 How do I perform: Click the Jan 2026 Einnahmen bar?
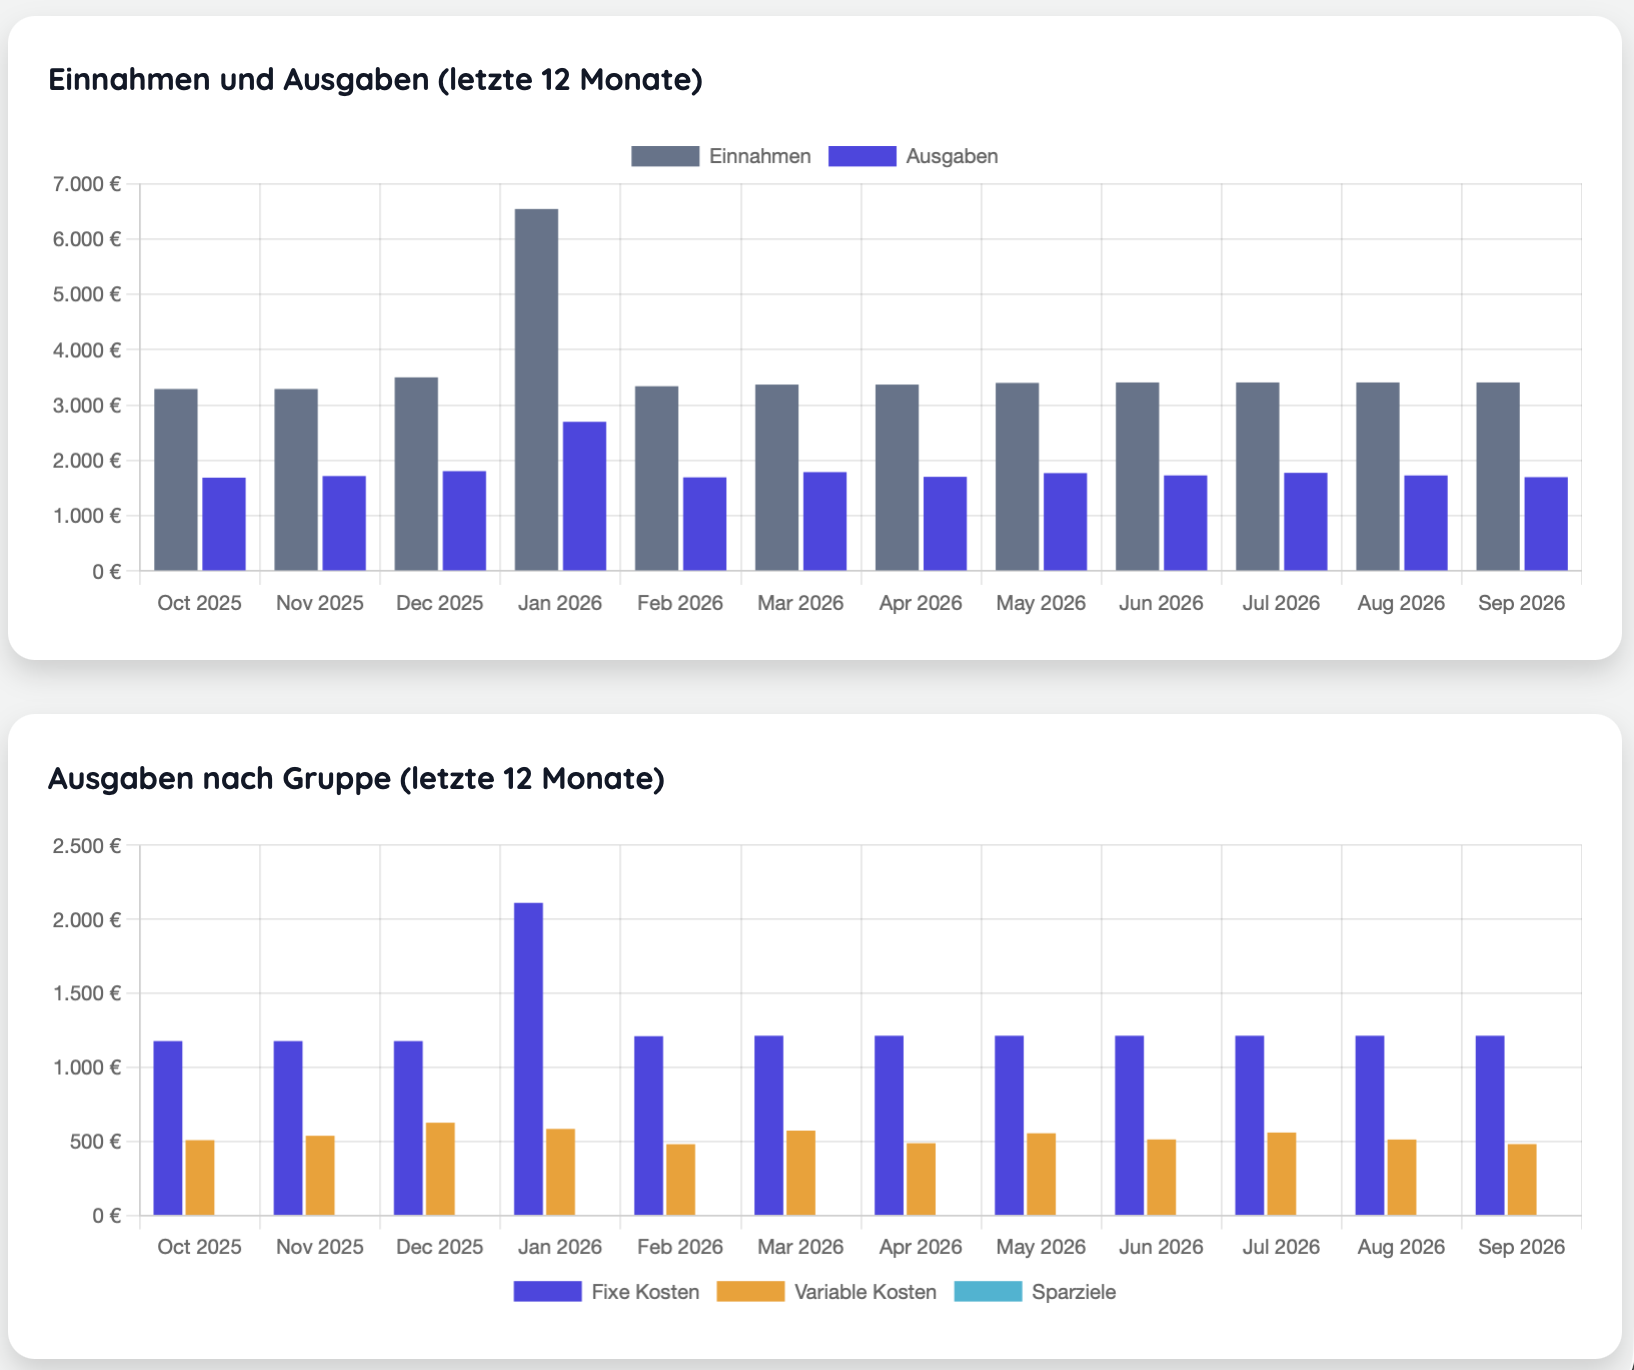(x=537, y=390)
